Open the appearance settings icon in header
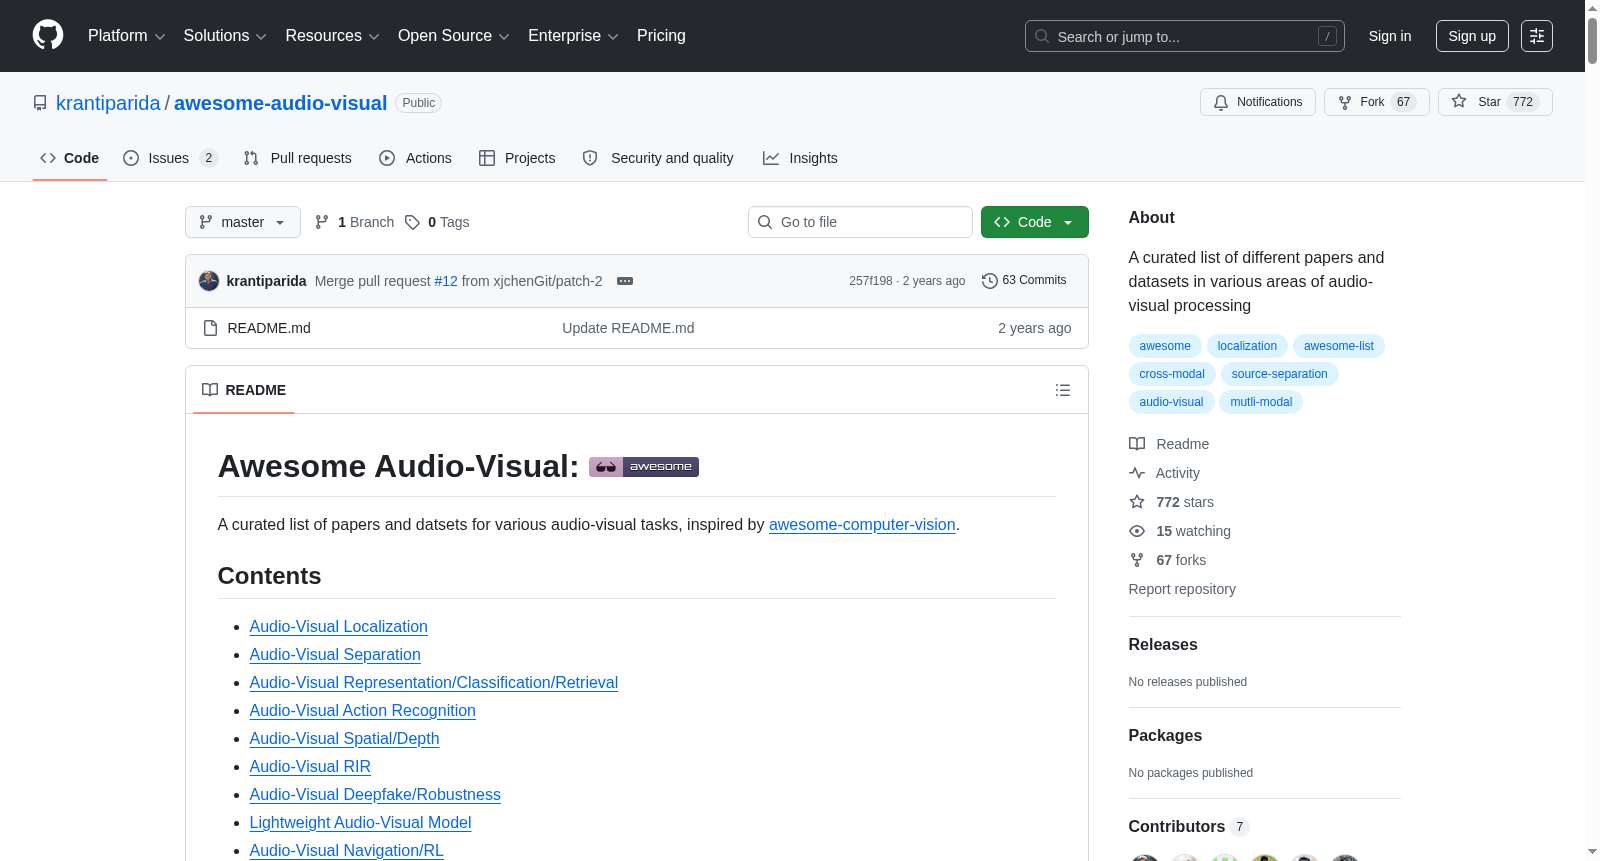Screen dimensions: 1600x861 pos(1537,36)
